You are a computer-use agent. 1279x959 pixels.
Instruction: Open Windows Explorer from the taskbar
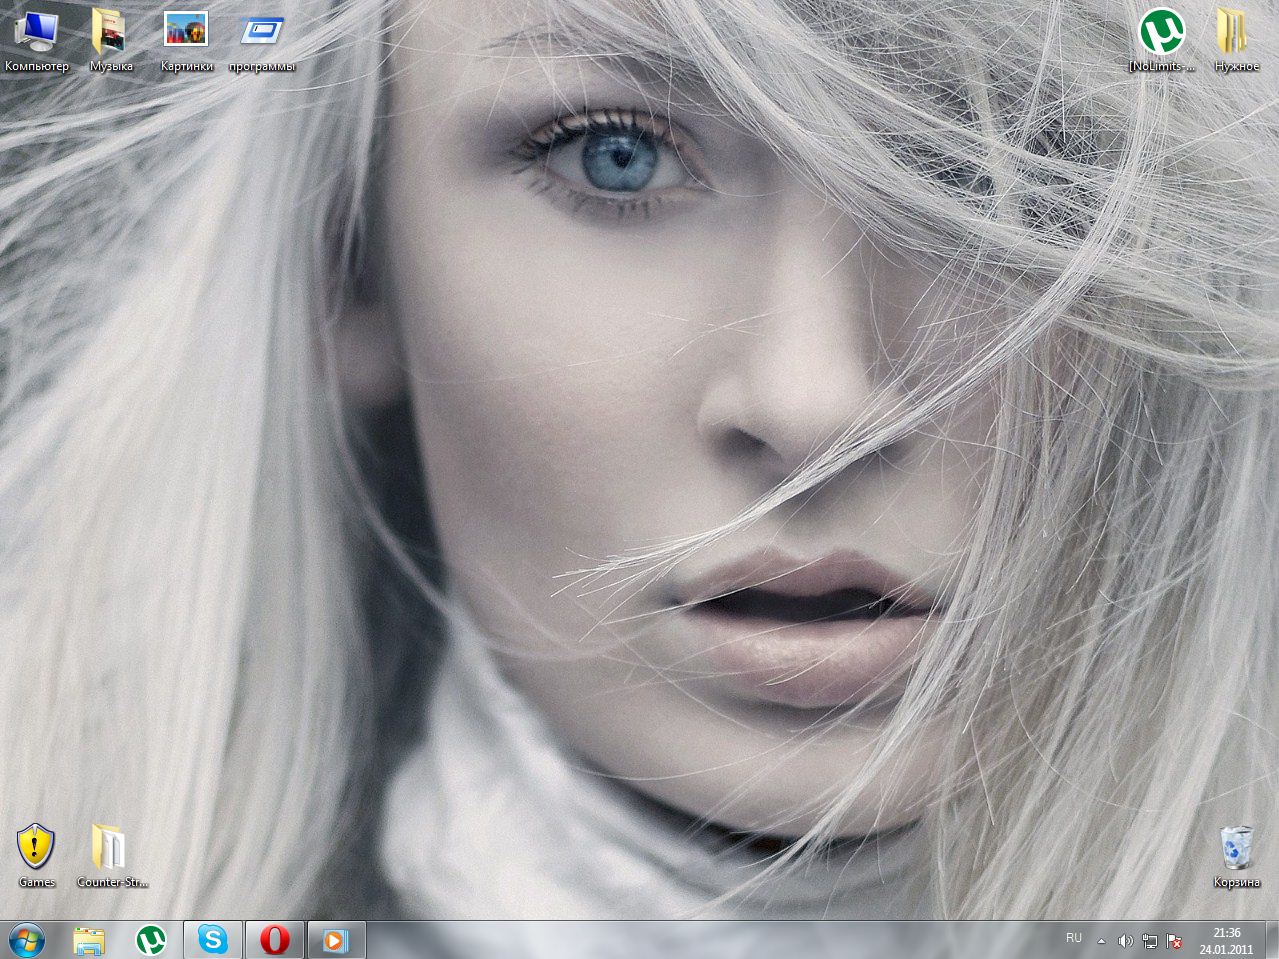(89, 940)
